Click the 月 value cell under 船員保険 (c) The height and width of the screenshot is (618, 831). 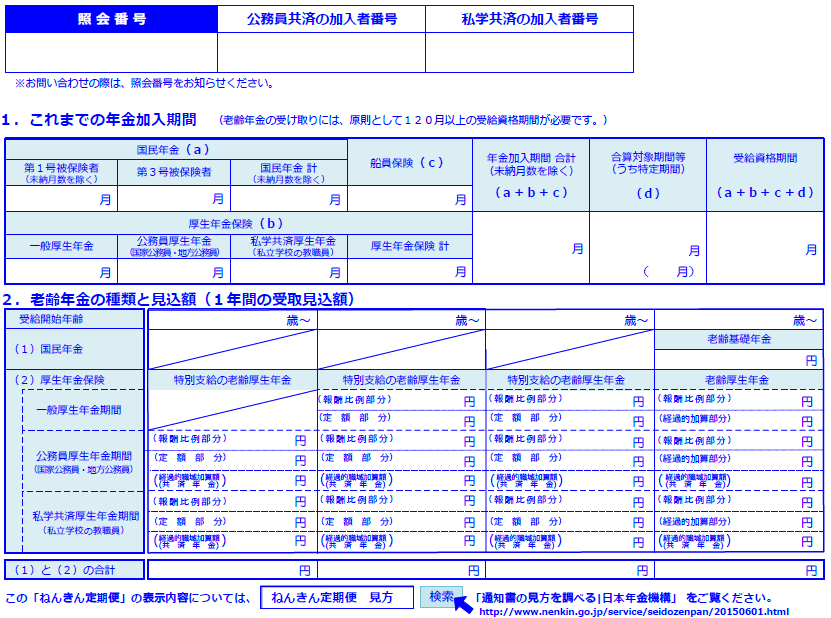click(410, 199)
